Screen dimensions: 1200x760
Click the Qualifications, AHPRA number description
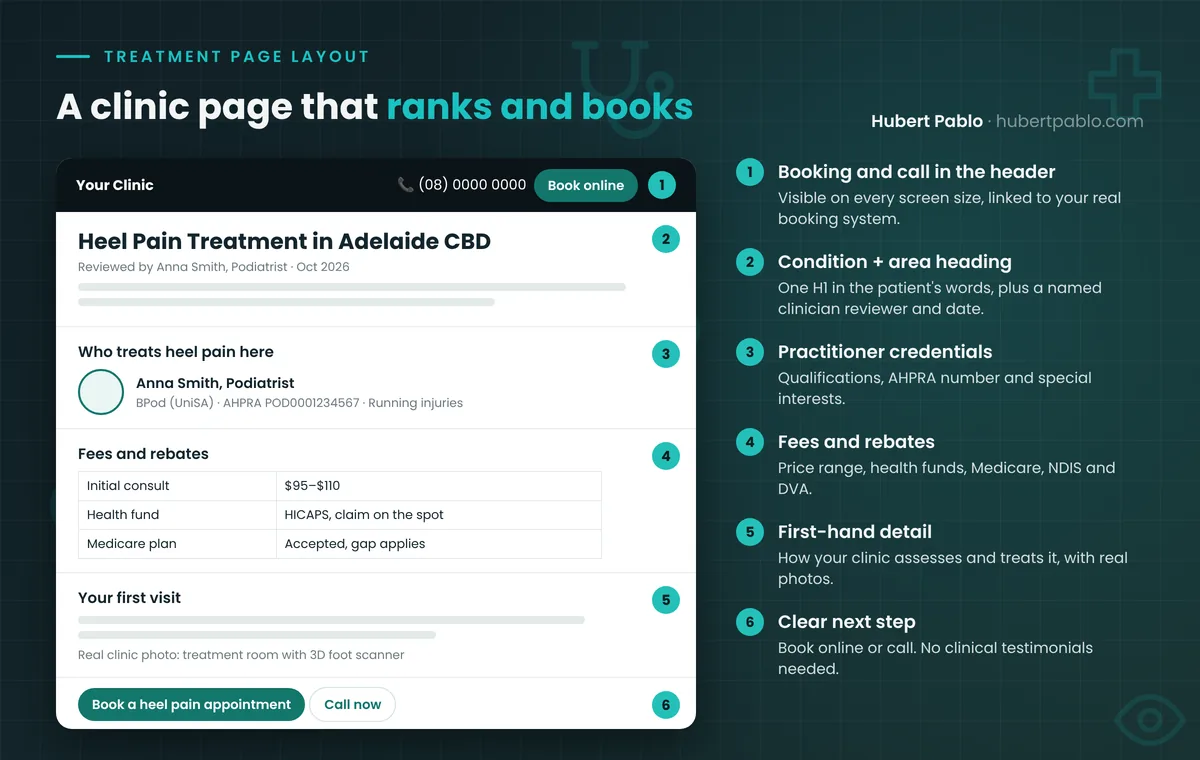pyautogui.click(x=935, y=388)
